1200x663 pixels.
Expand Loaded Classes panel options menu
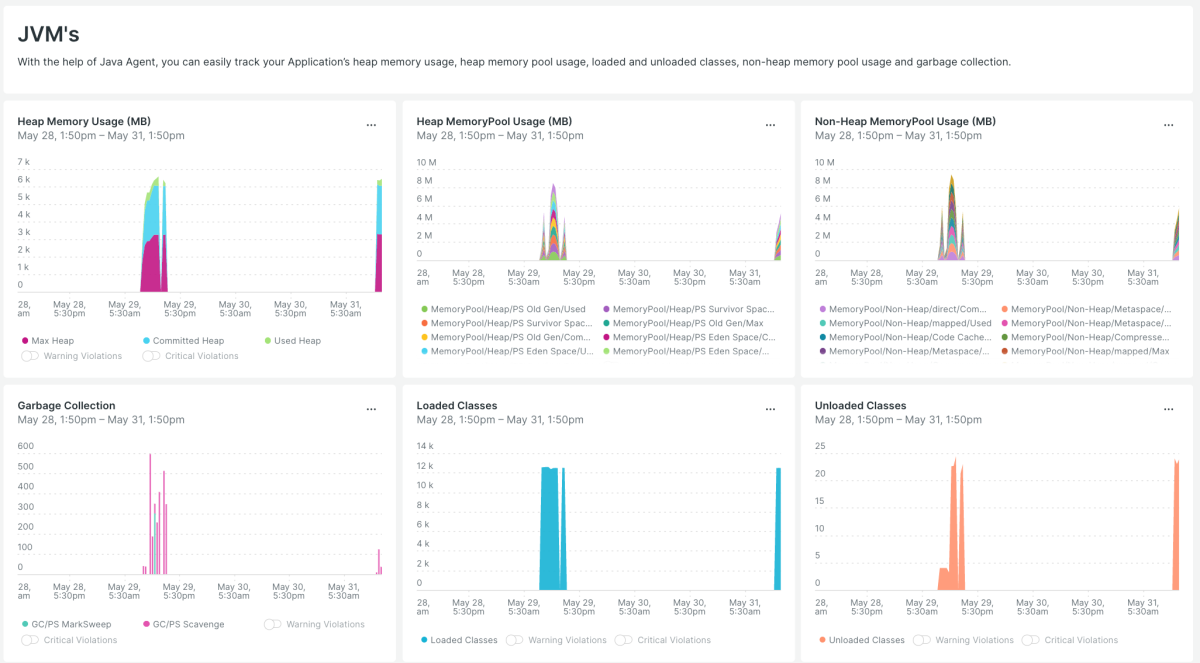[770, 410]
